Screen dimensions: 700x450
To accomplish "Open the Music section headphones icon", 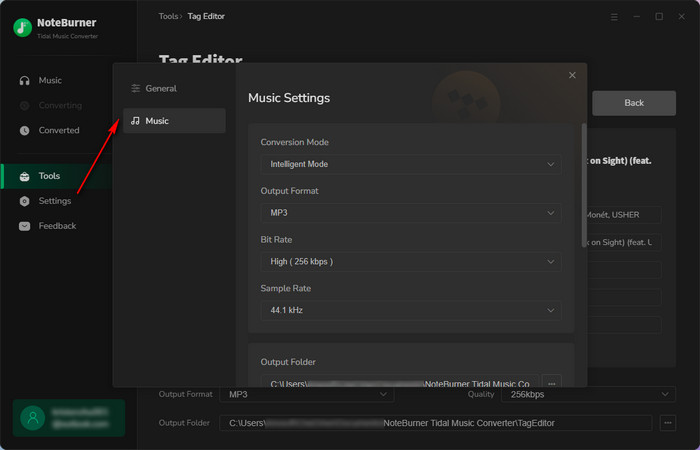I will 25,80.
